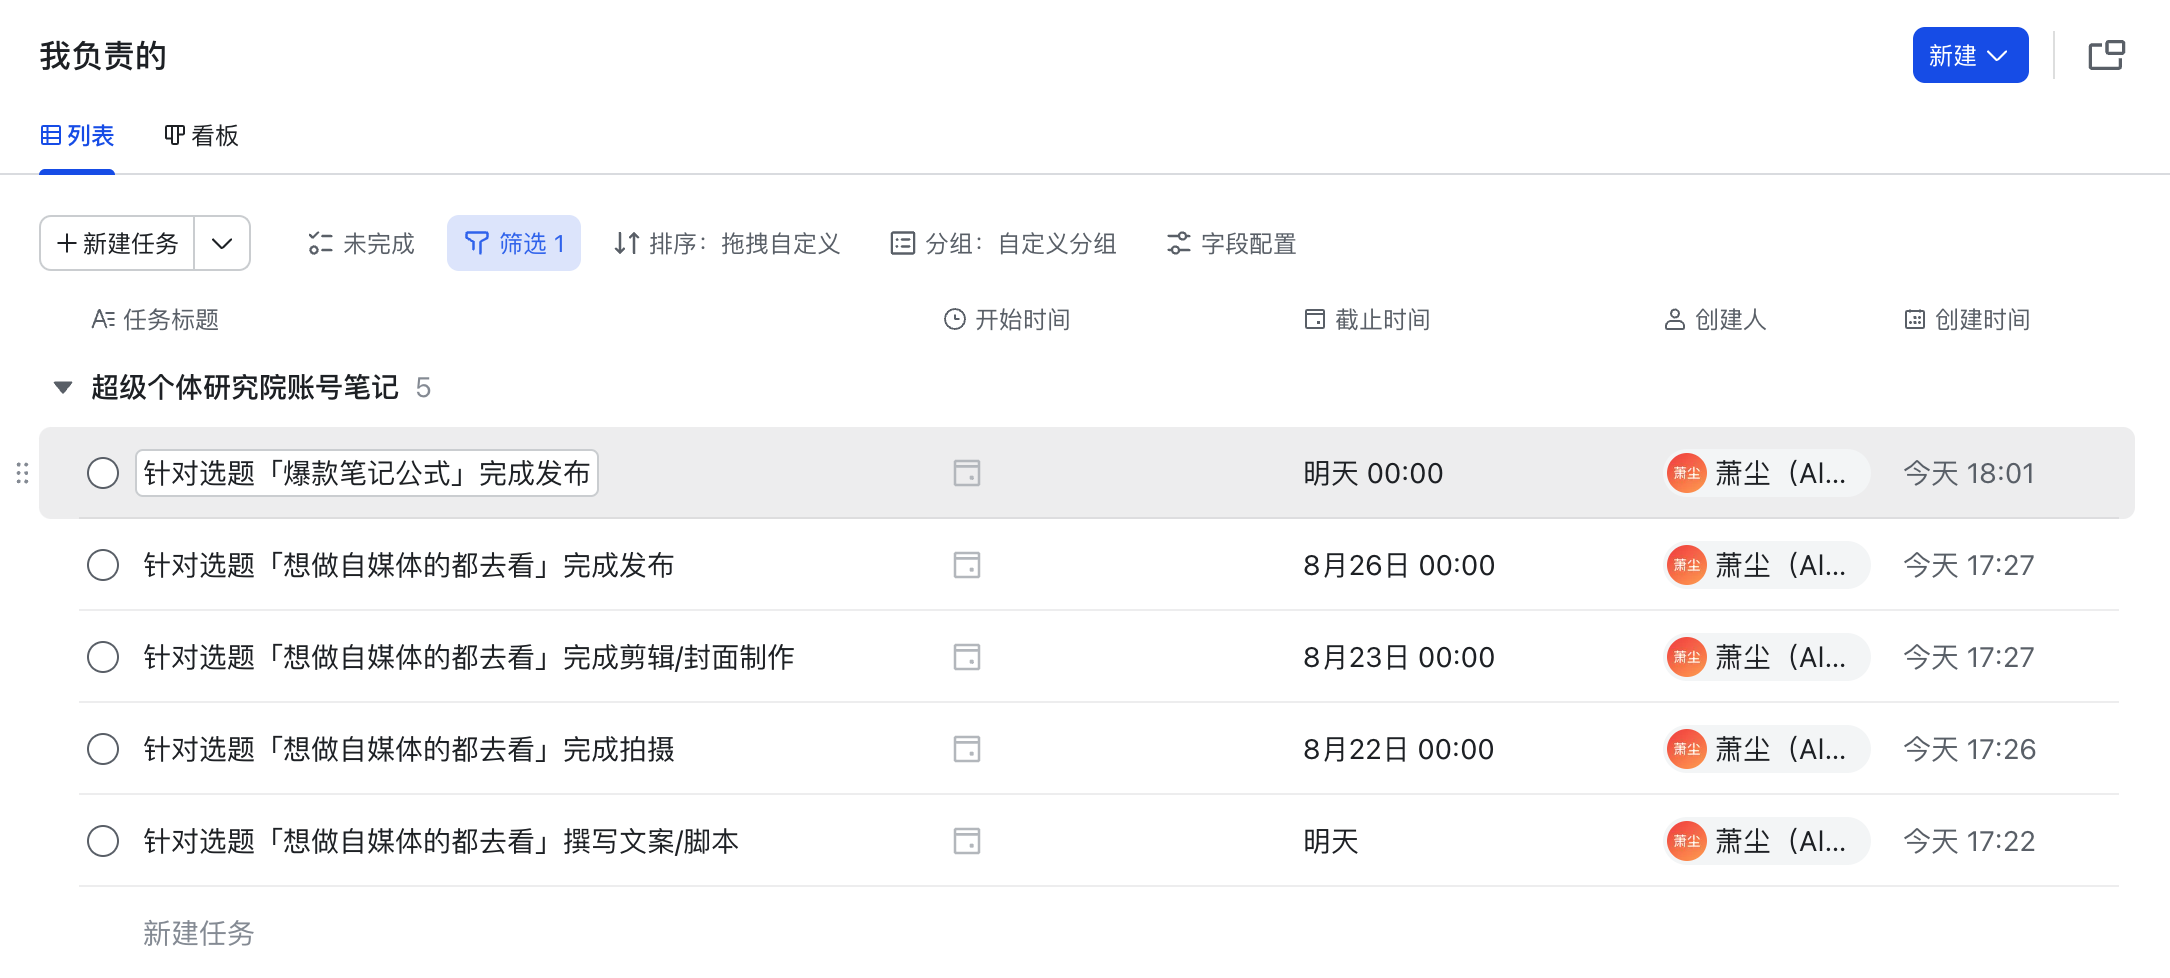2170x978 pixels.
Task: Click group count 5 beside group name
Action: point(423,387)
